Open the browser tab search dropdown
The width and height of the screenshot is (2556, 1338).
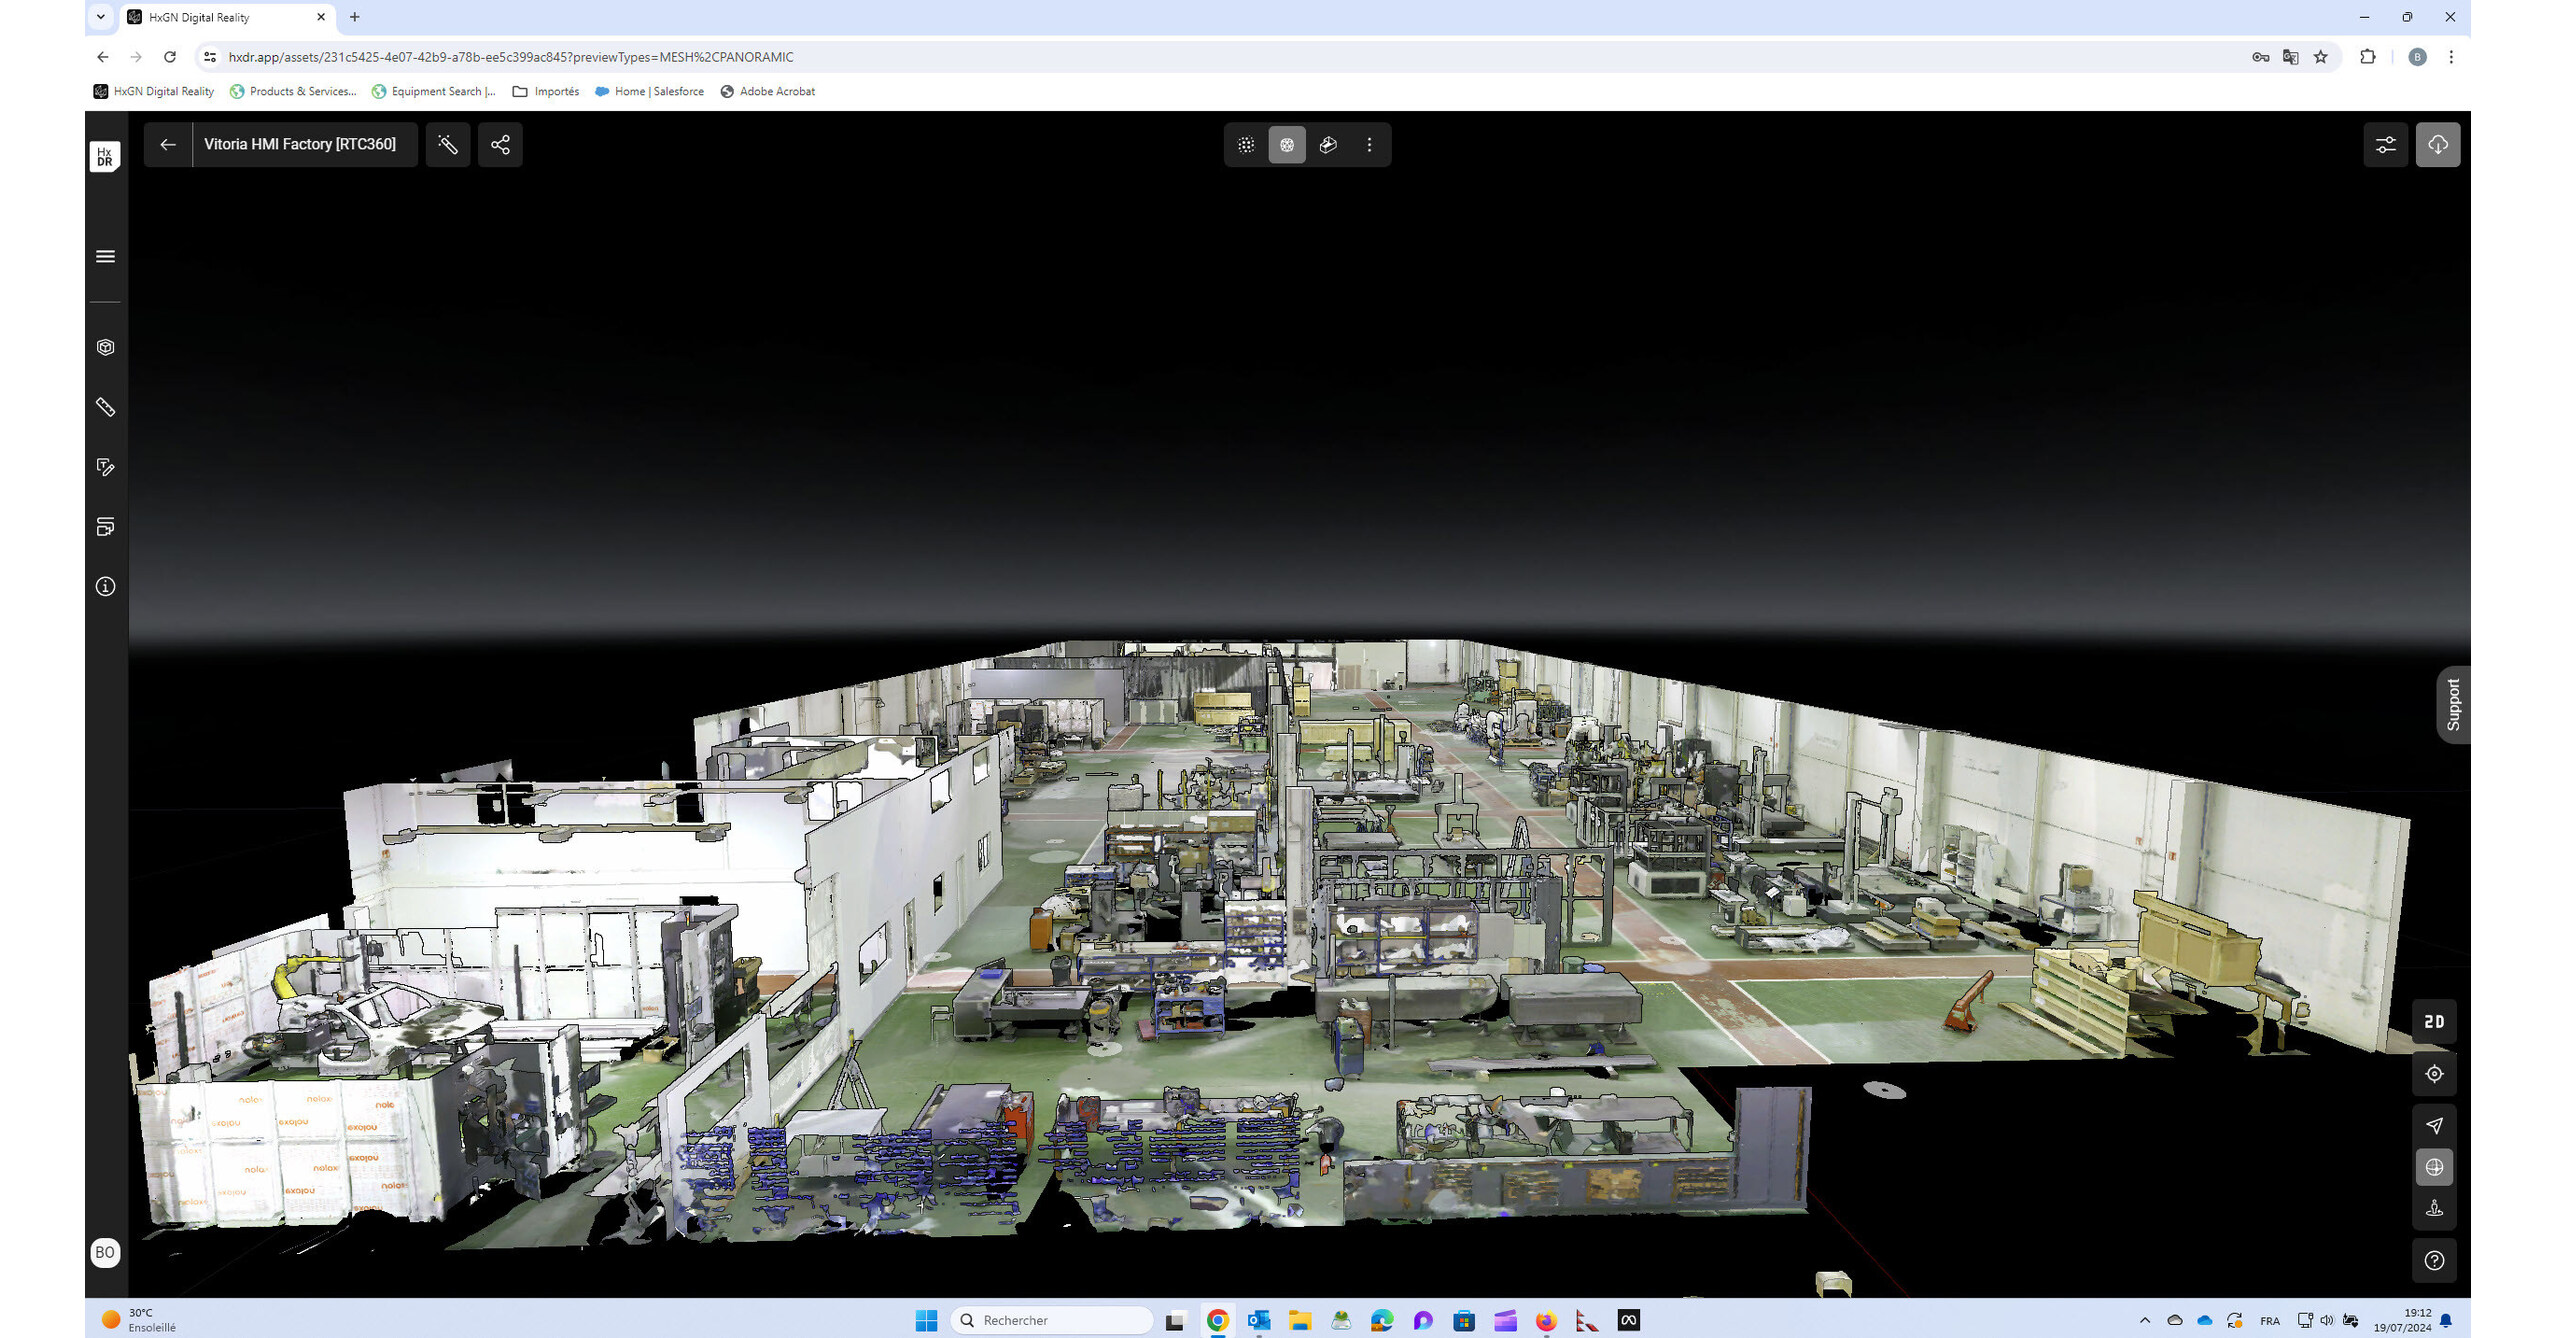coord(100,17)
